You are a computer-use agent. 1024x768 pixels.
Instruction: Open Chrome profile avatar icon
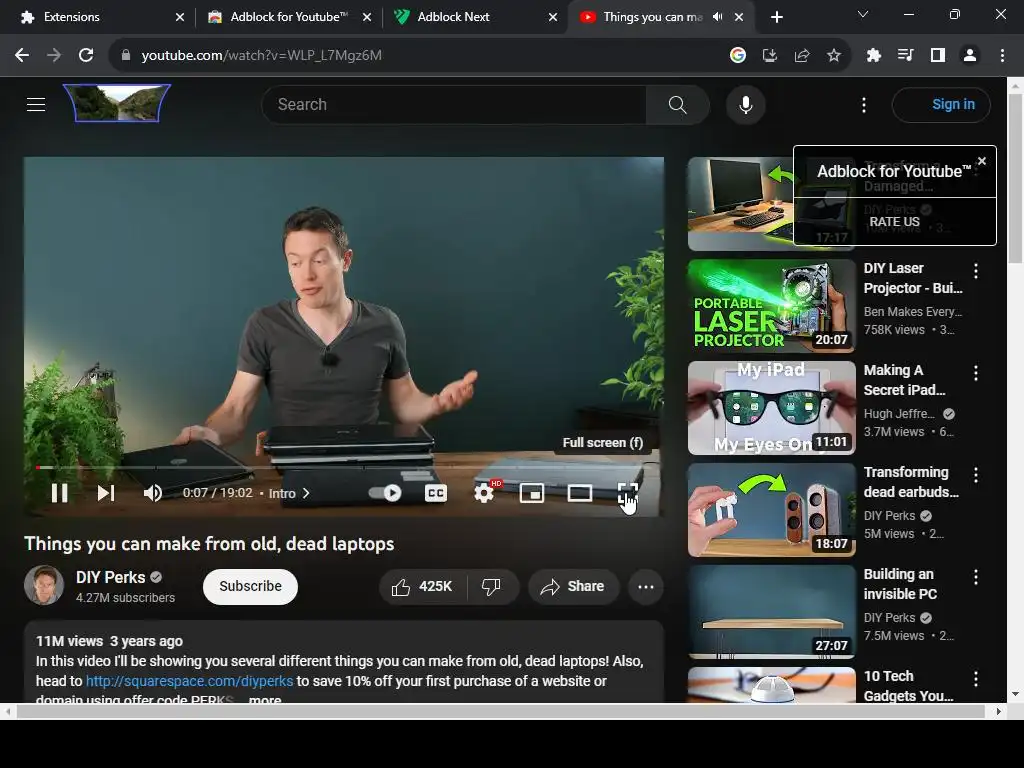point(970,56)
